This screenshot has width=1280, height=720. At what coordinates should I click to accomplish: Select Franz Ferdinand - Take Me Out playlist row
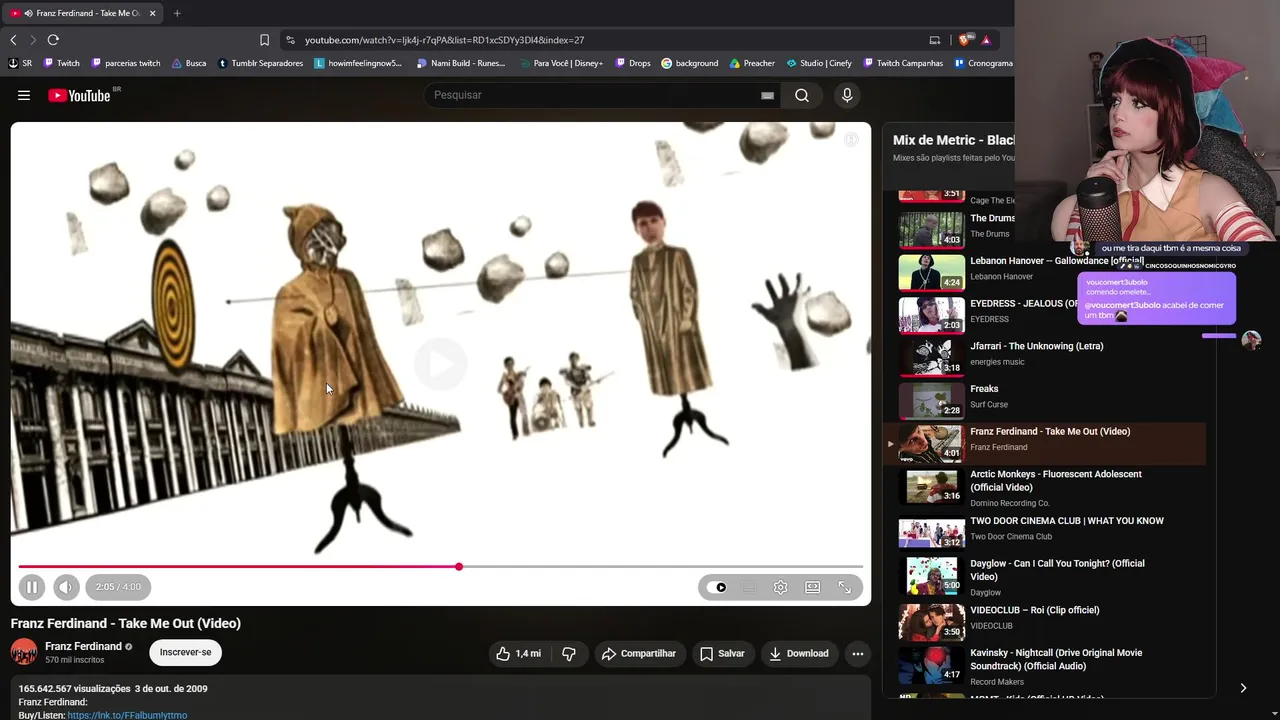pyautogui.click(x=1045, y=444)
